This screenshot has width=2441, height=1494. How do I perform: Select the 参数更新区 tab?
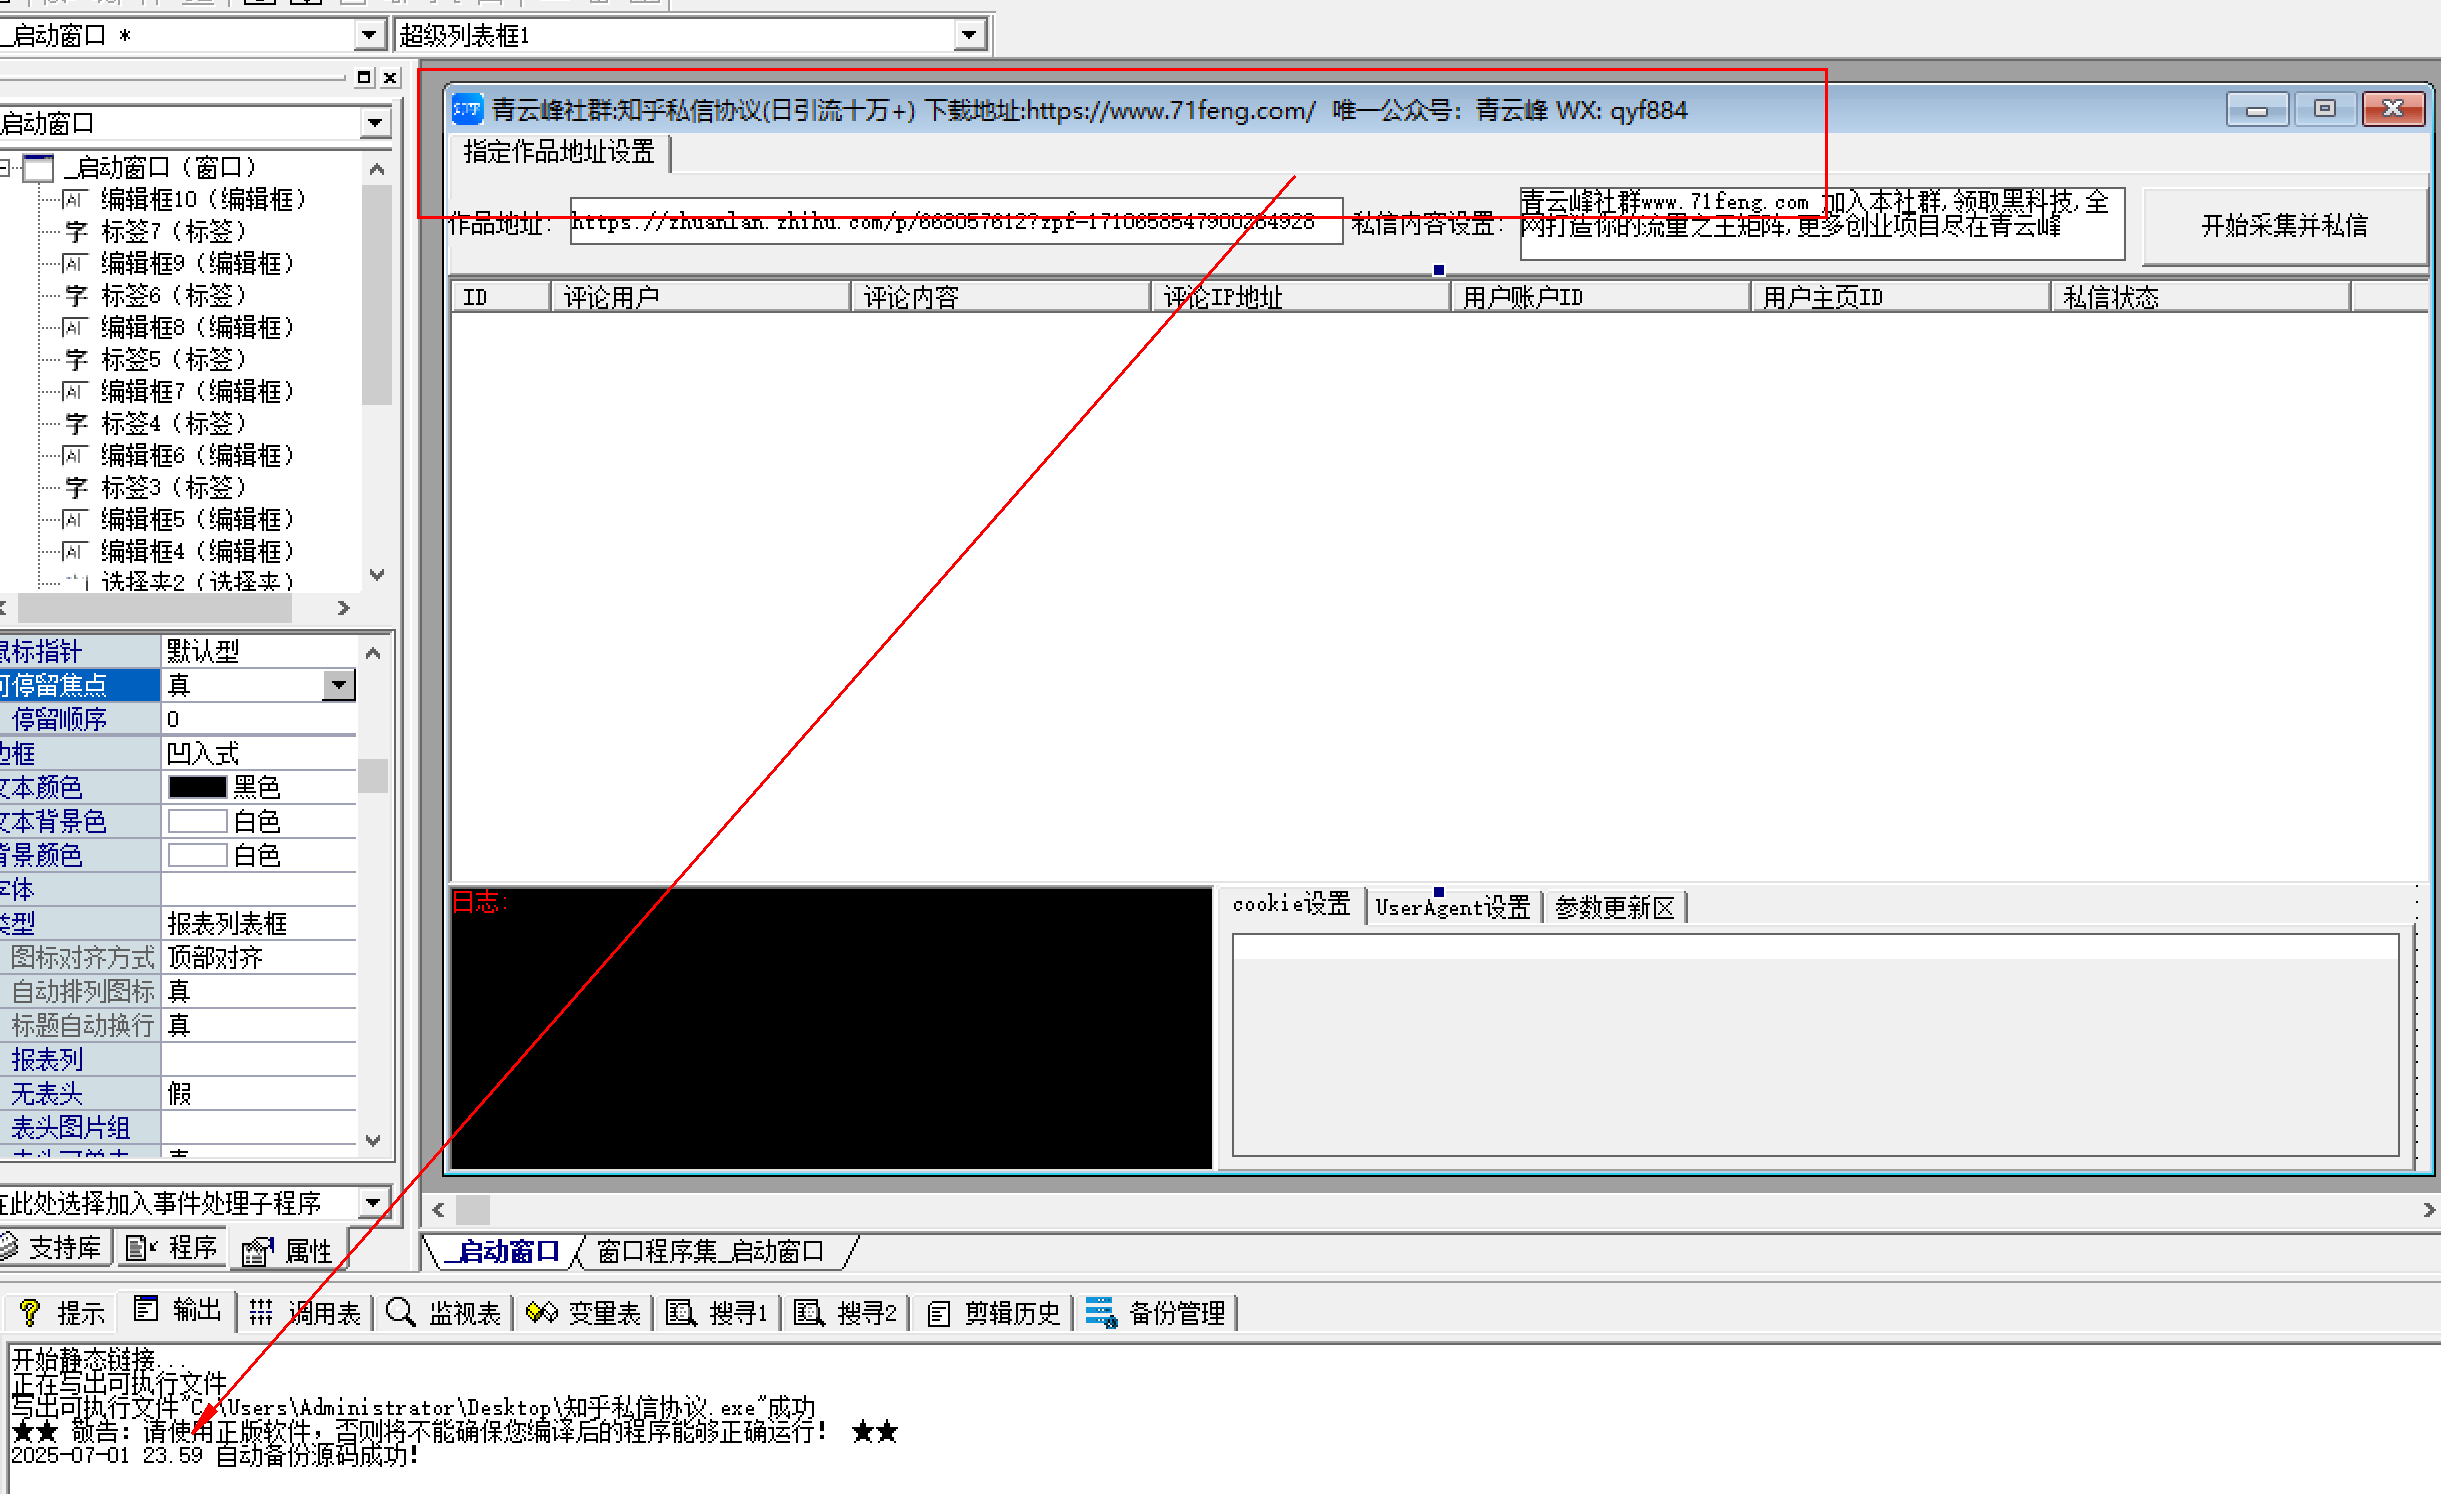(x=1614, y=907)
